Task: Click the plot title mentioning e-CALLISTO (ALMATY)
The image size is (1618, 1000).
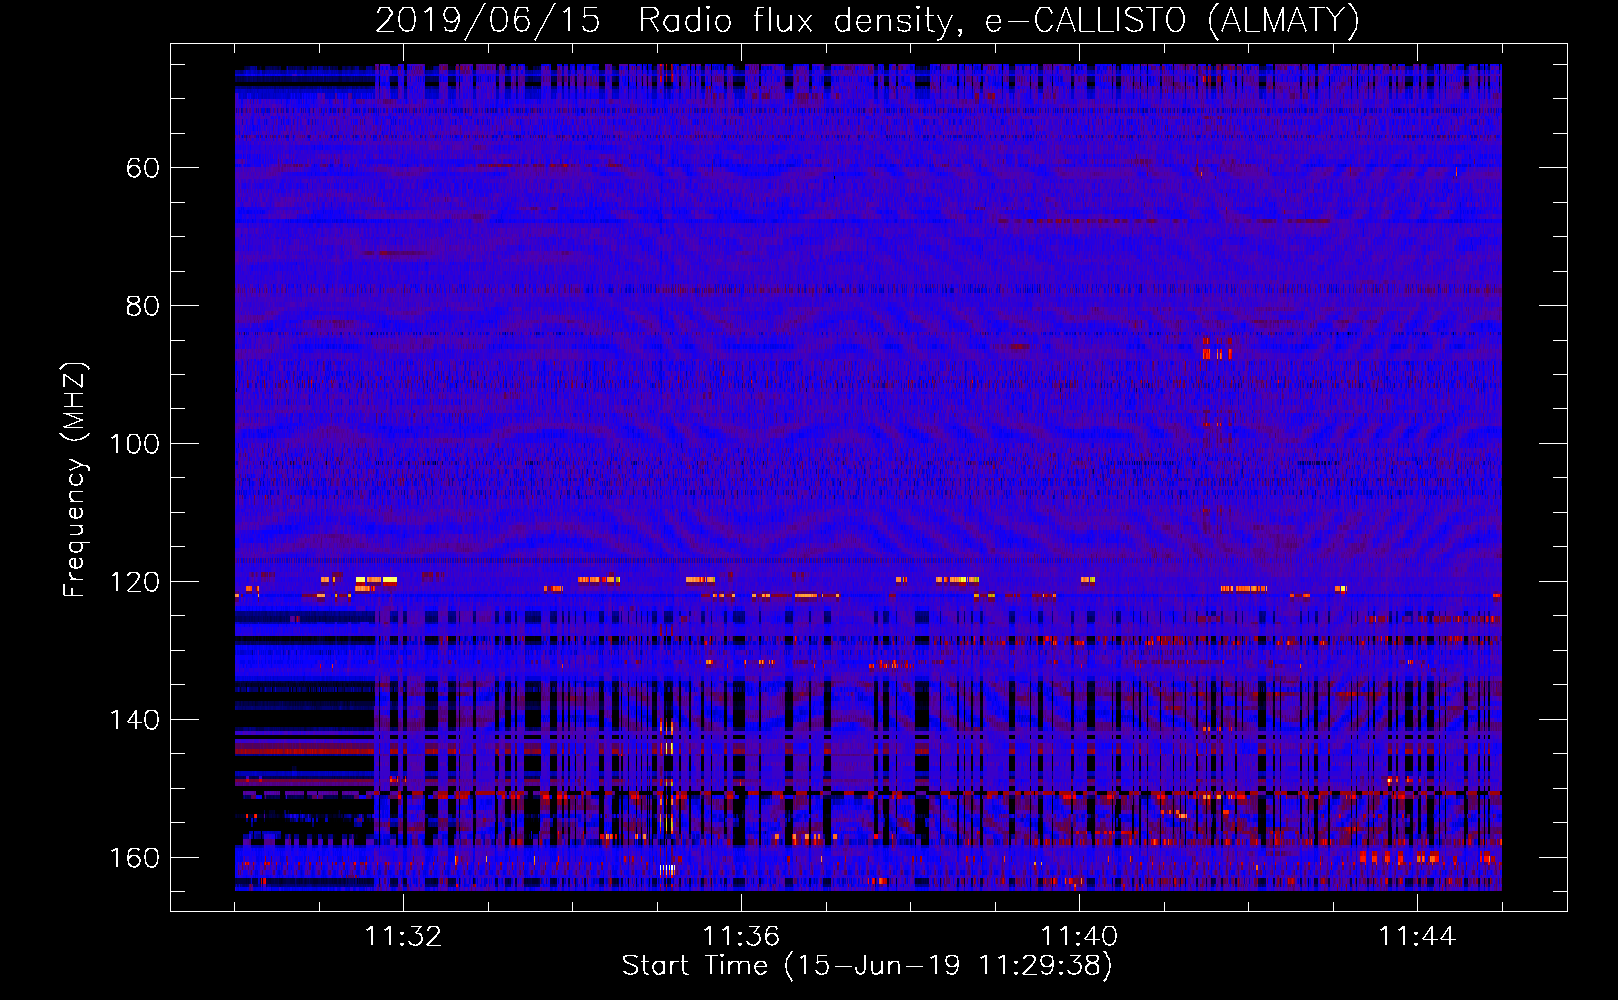Action: pyautogui.click(x=868, y=21)
